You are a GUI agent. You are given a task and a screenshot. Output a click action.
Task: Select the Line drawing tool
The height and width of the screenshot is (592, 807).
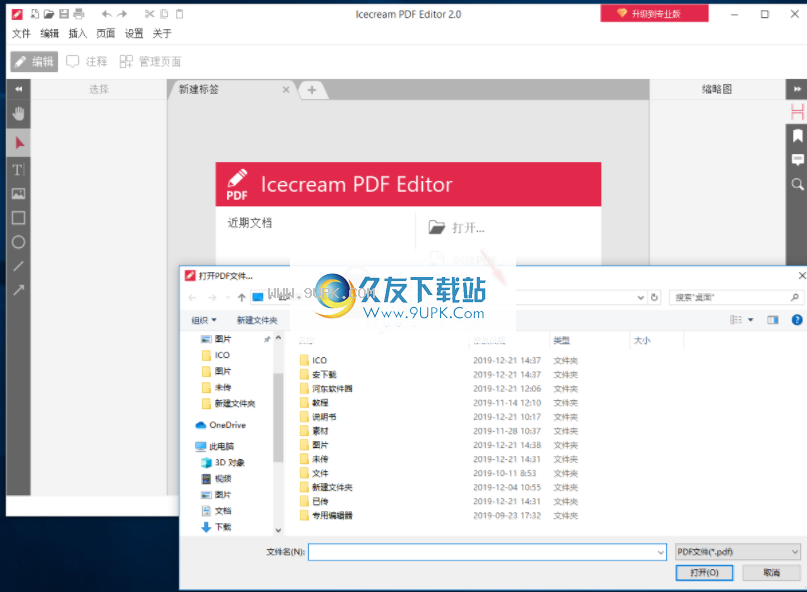pos(19,266)
